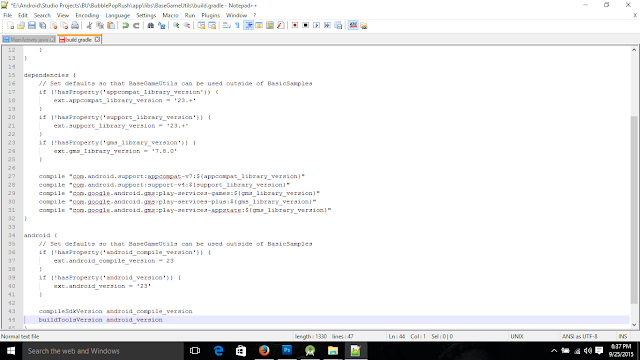Open the Language menu
Screen dimensions: 640x360
tap(118, 16)
